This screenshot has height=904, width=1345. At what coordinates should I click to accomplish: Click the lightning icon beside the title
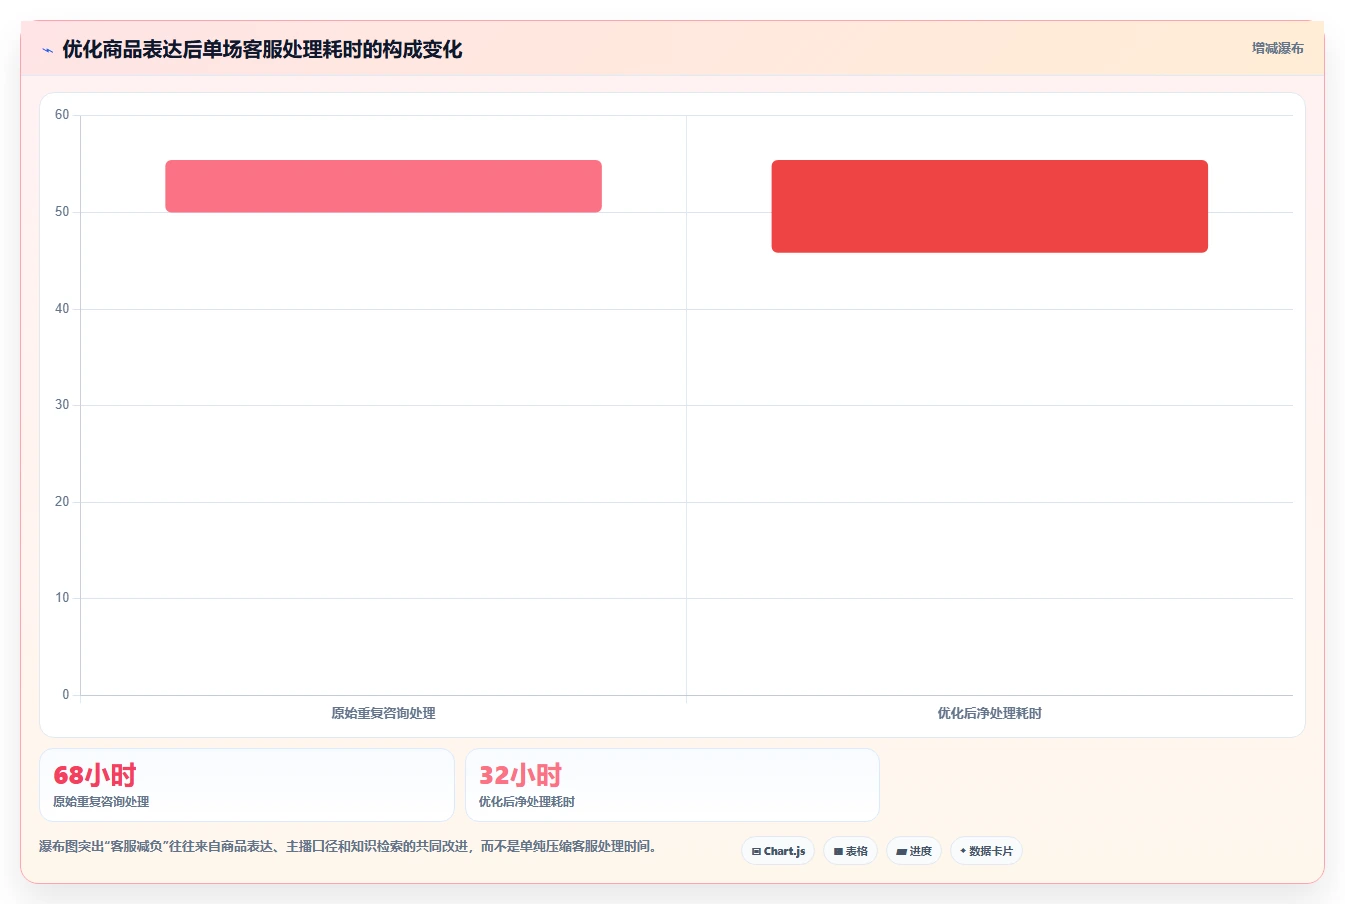[x=47, y=50]
